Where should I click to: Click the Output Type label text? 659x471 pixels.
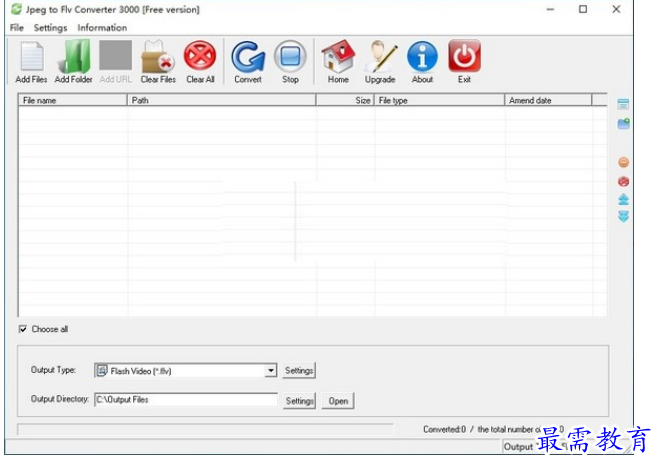(x=53, y=370)
